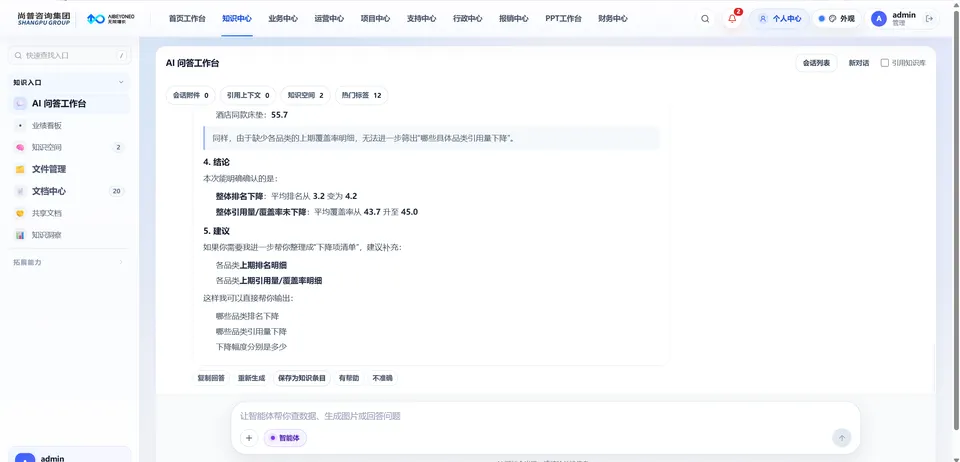Click the send arrow button in chat box
This screenshot has height=462, width=960.
(x=842, y=438)
